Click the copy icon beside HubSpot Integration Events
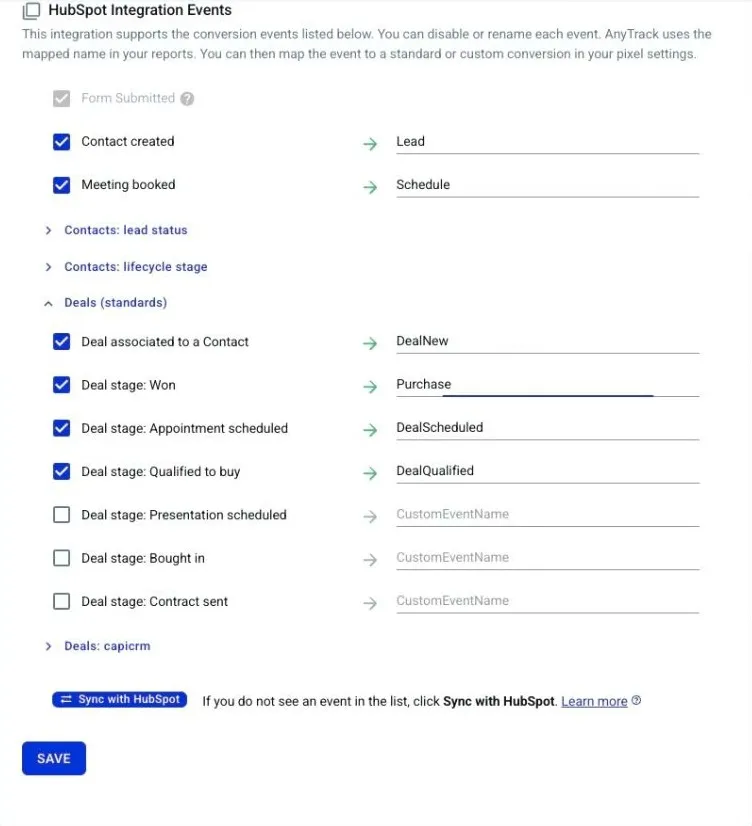752x826 pixels. click(32, 11)
